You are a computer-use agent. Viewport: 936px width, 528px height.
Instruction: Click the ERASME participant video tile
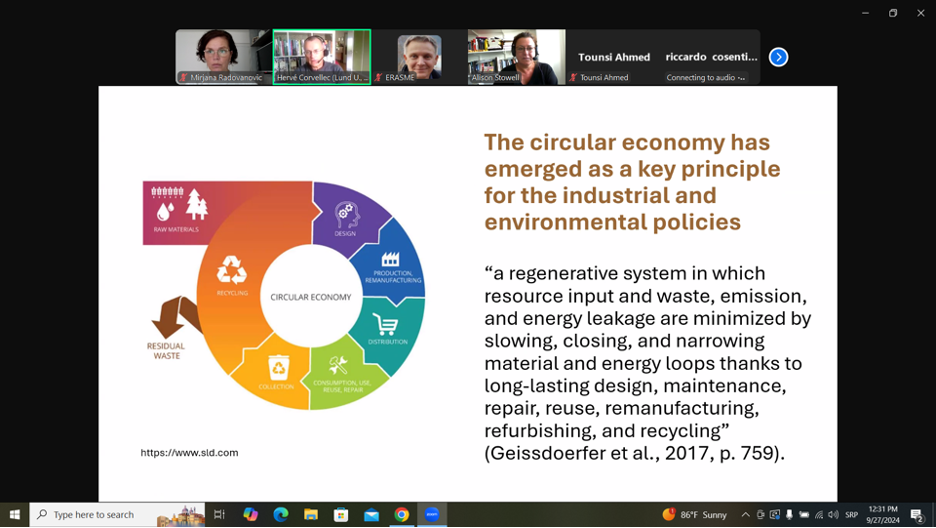coord(419,56)
